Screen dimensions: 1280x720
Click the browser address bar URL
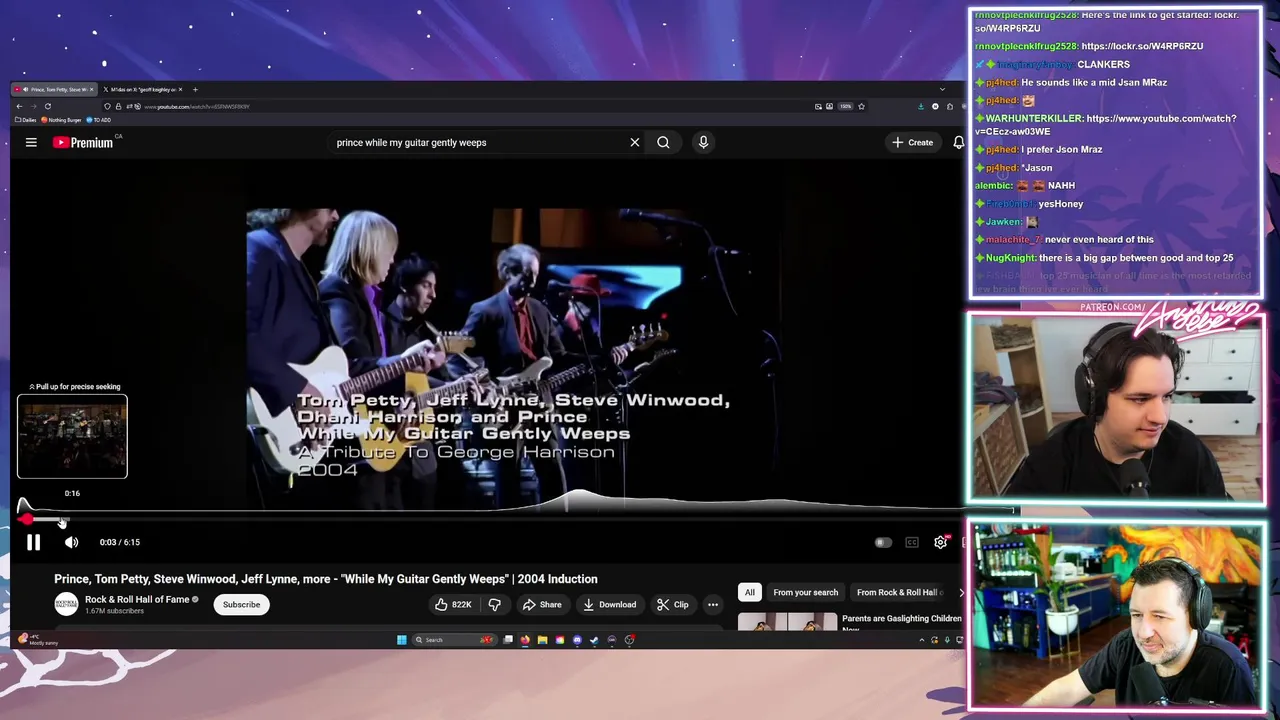[x=197, y=106]
